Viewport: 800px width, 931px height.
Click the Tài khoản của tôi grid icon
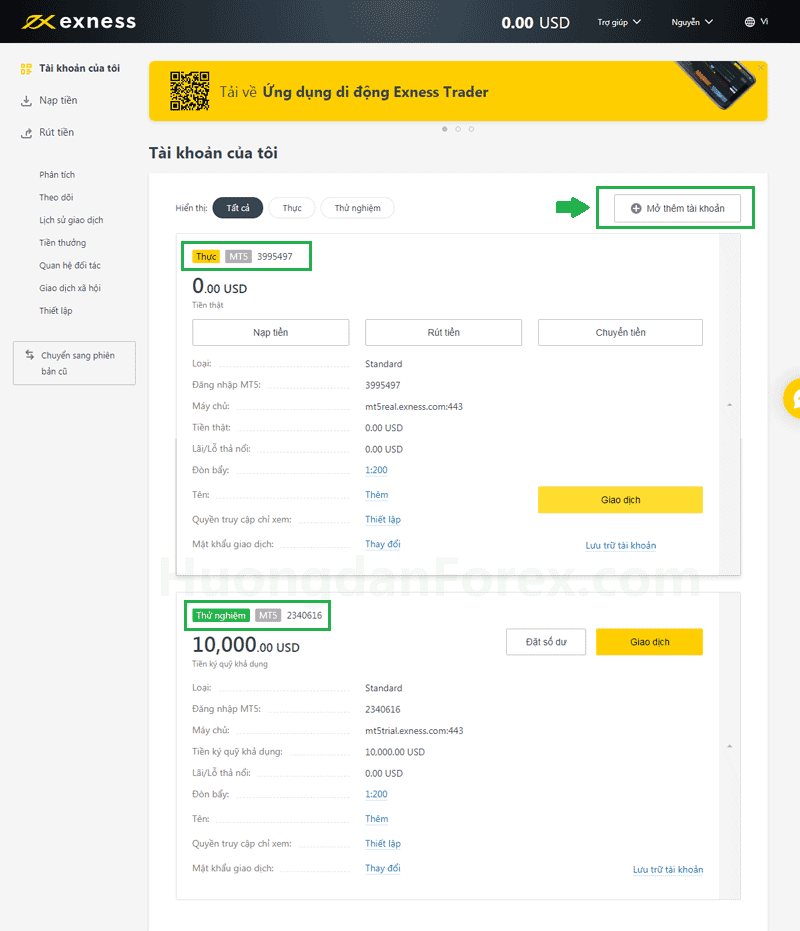point(26,68)
